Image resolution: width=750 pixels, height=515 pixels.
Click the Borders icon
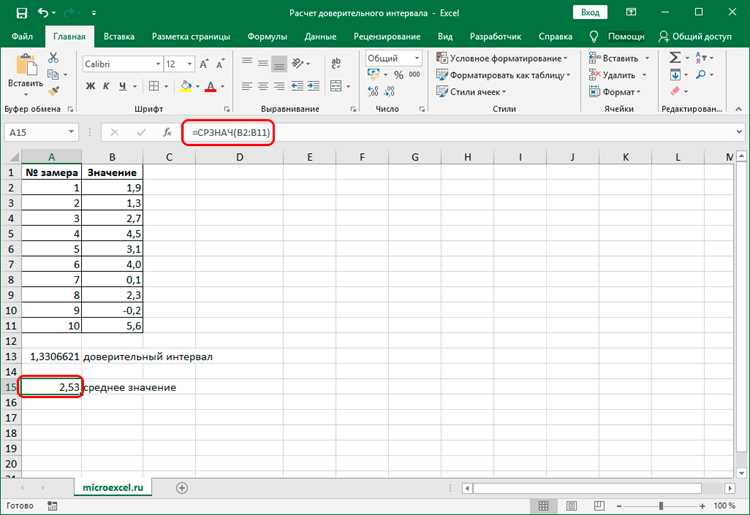[154, 86]
